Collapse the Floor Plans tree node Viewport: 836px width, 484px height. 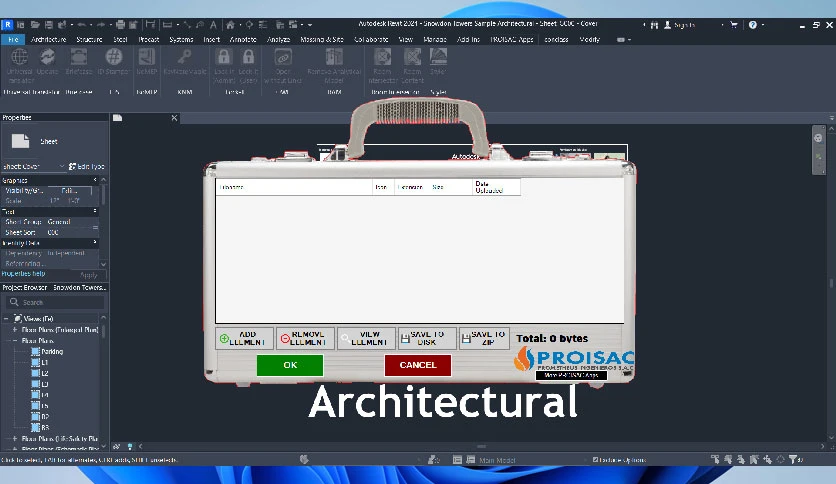15,340
